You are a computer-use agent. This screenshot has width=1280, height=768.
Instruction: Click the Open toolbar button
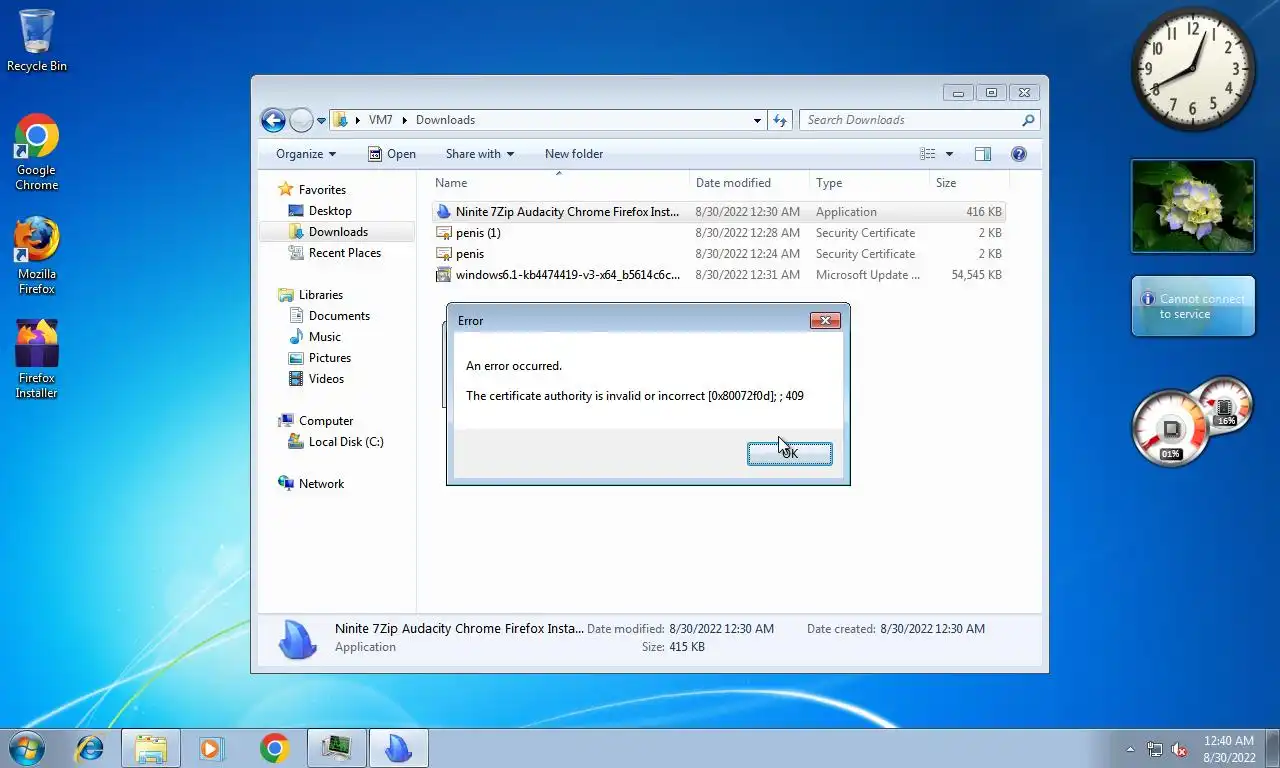pyautogui.click(x=392, y=154)
